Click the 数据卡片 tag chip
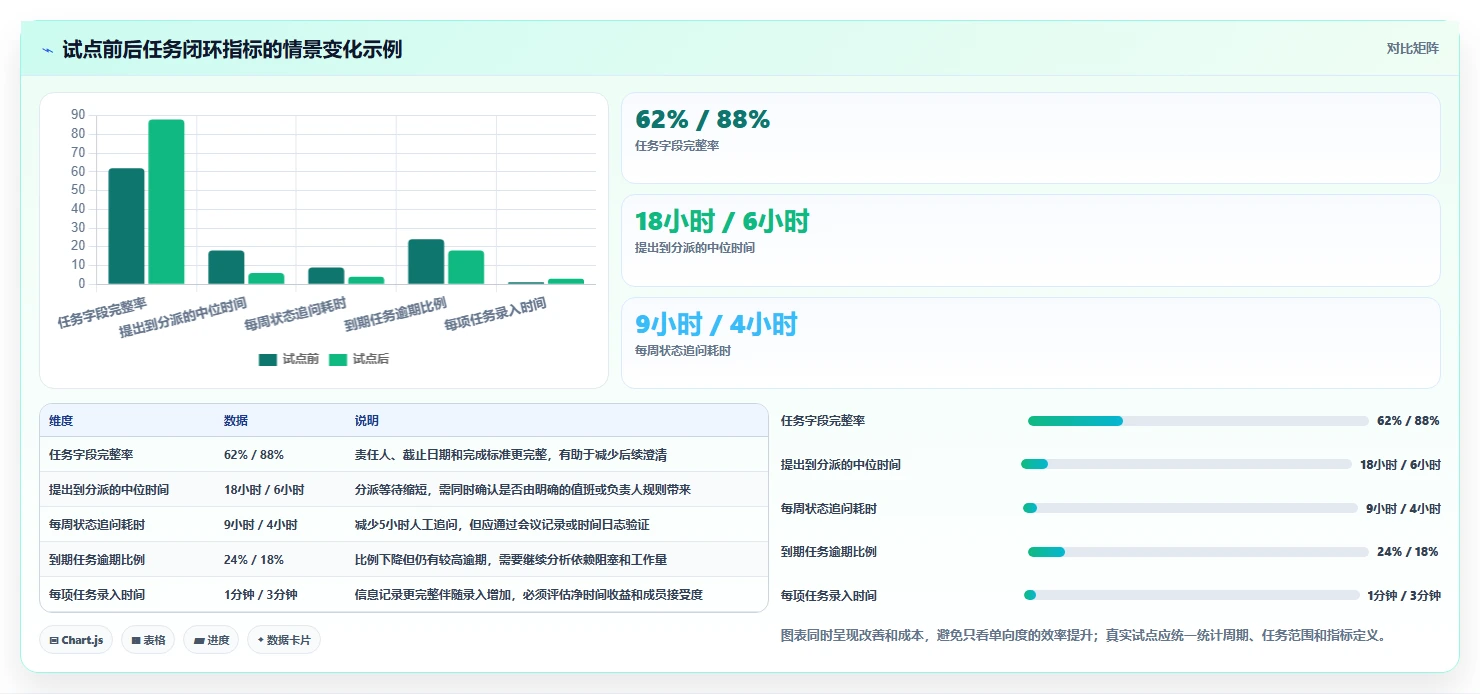This screenshot has height=694, width=1480. [284, 640]
